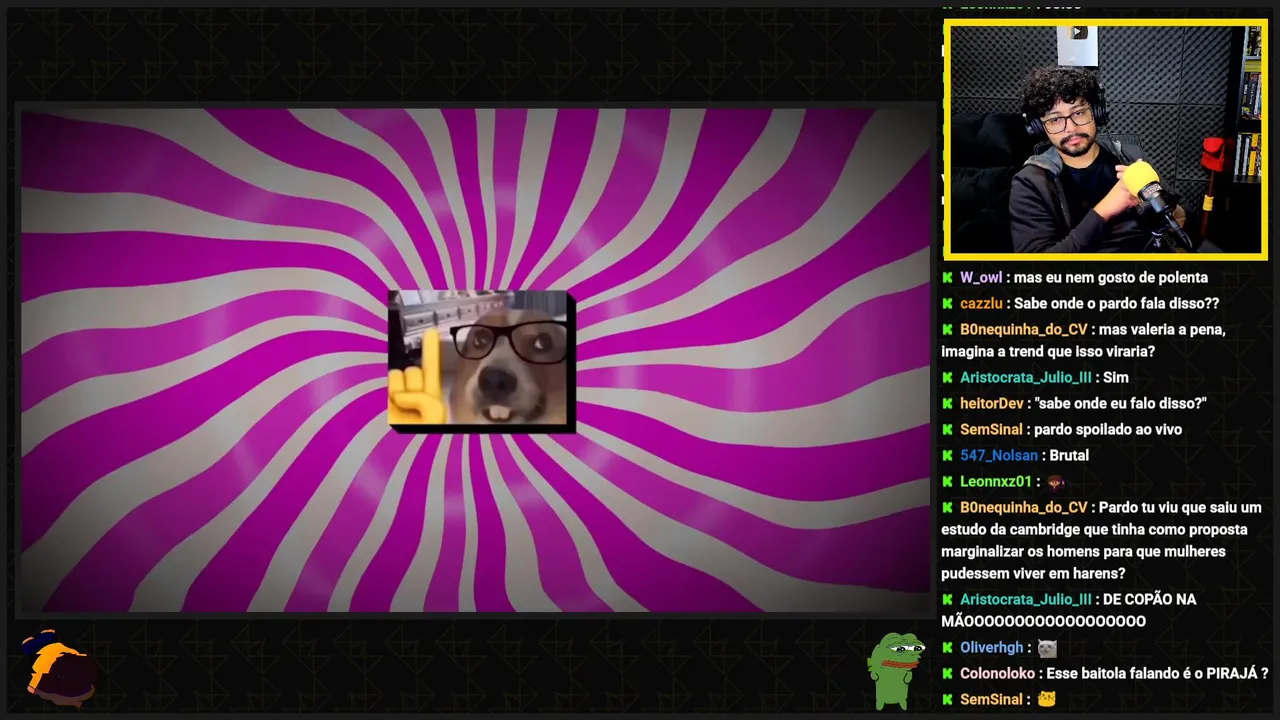The image size is (1280, 720).
Task: Click Kick badge next to Oliverhgh
Action: [x=947, y=648]
